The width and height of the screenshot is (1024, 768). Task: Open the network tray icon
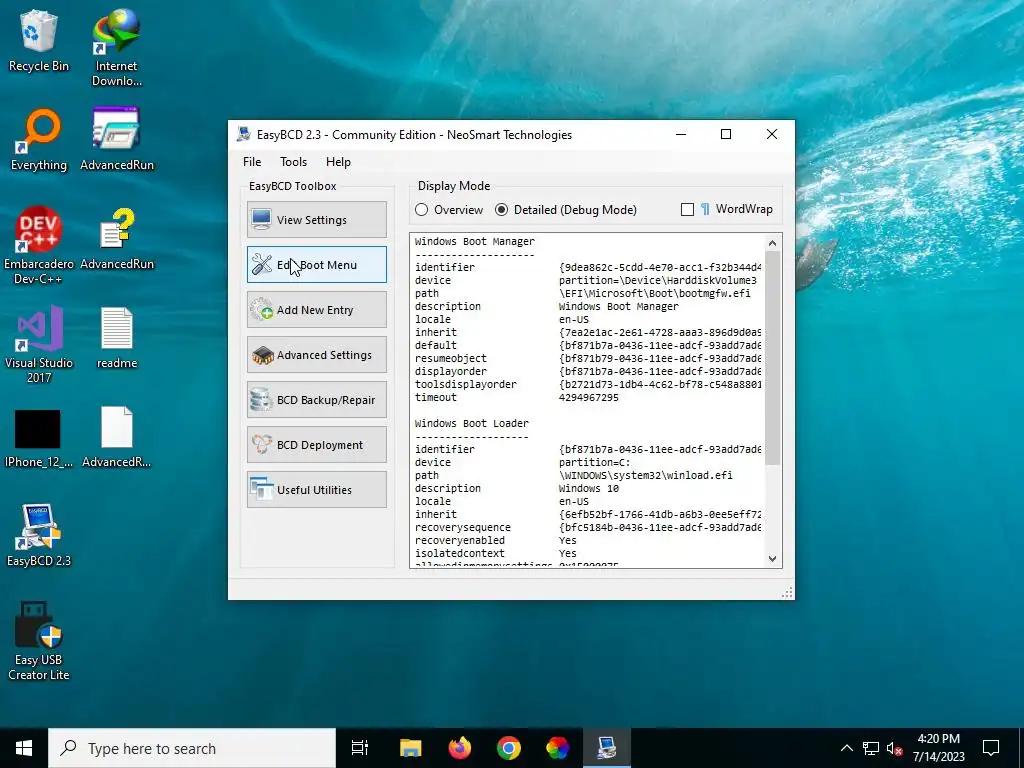tap(871, 748)
